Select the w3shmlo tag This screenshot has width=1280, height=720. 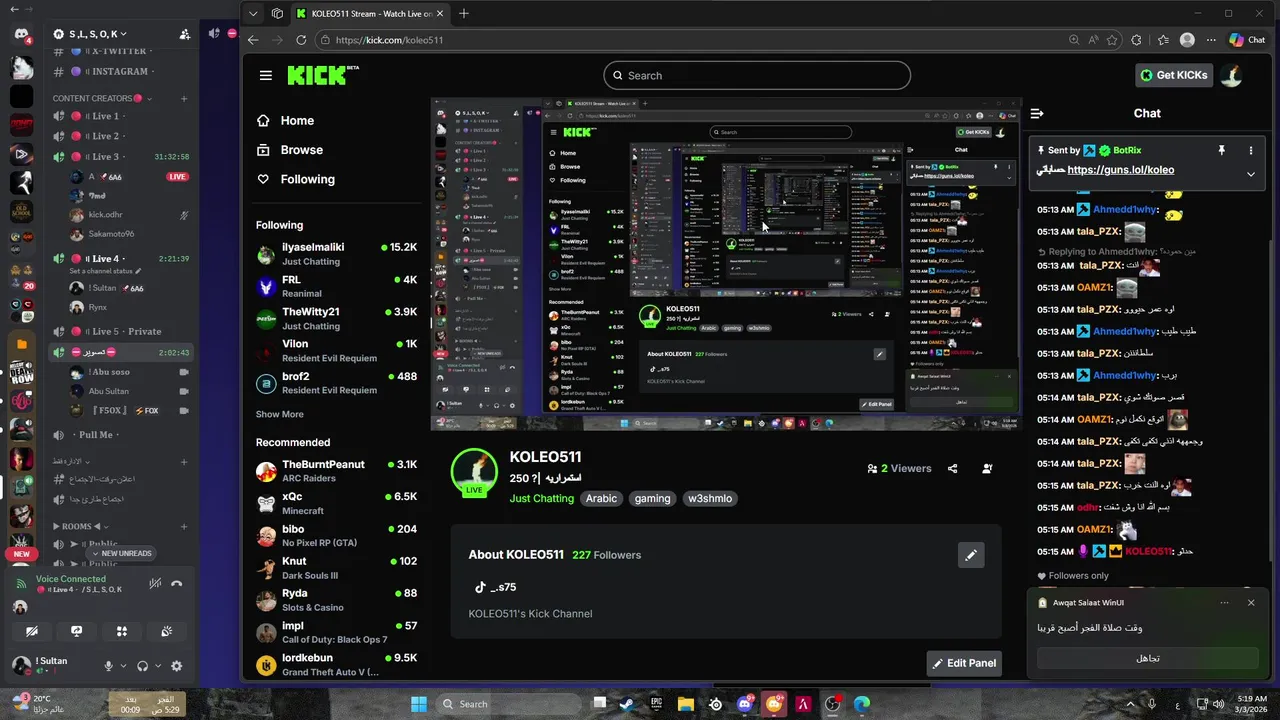pyautogui.click(x=710, y=498)
